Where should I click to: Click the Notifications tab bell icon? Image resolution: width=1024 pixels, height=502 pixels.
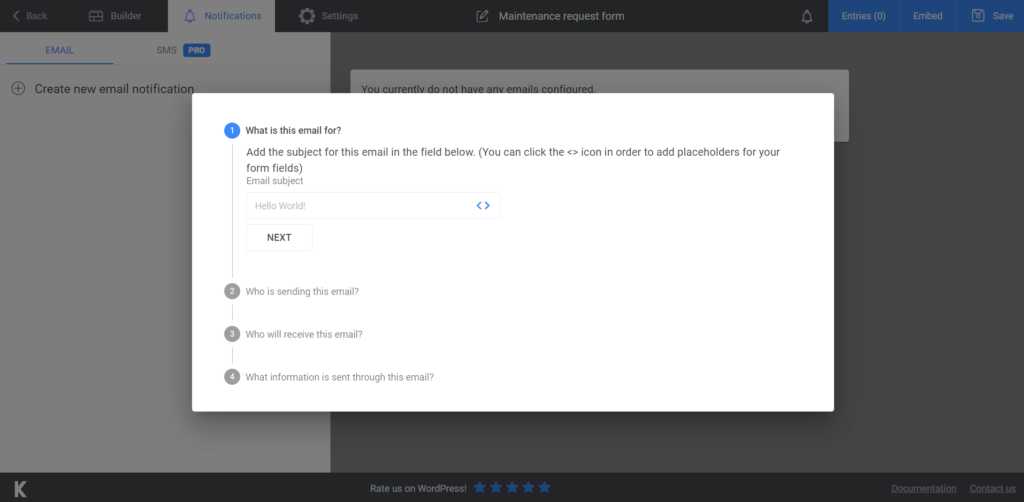190,16
